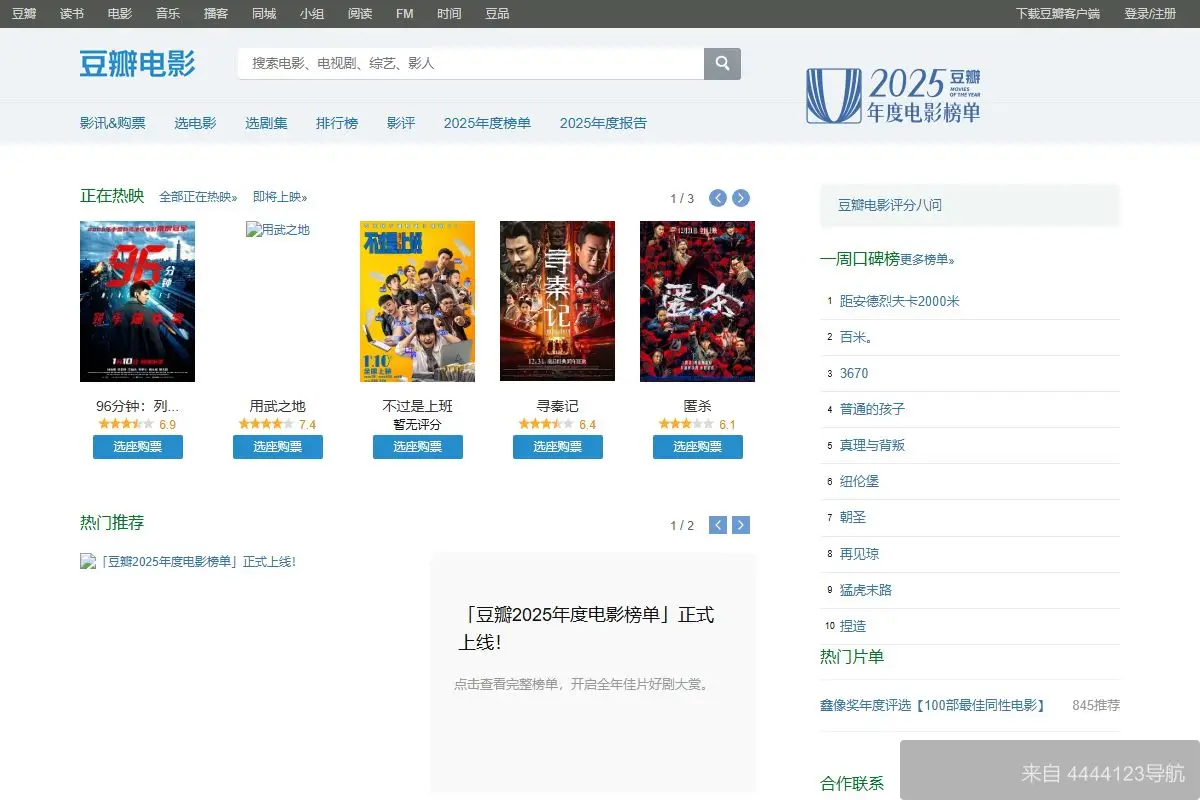Click next arrow of 正在热映 carousel
The width and height of the screenshot is (1200, 800).
740,198
